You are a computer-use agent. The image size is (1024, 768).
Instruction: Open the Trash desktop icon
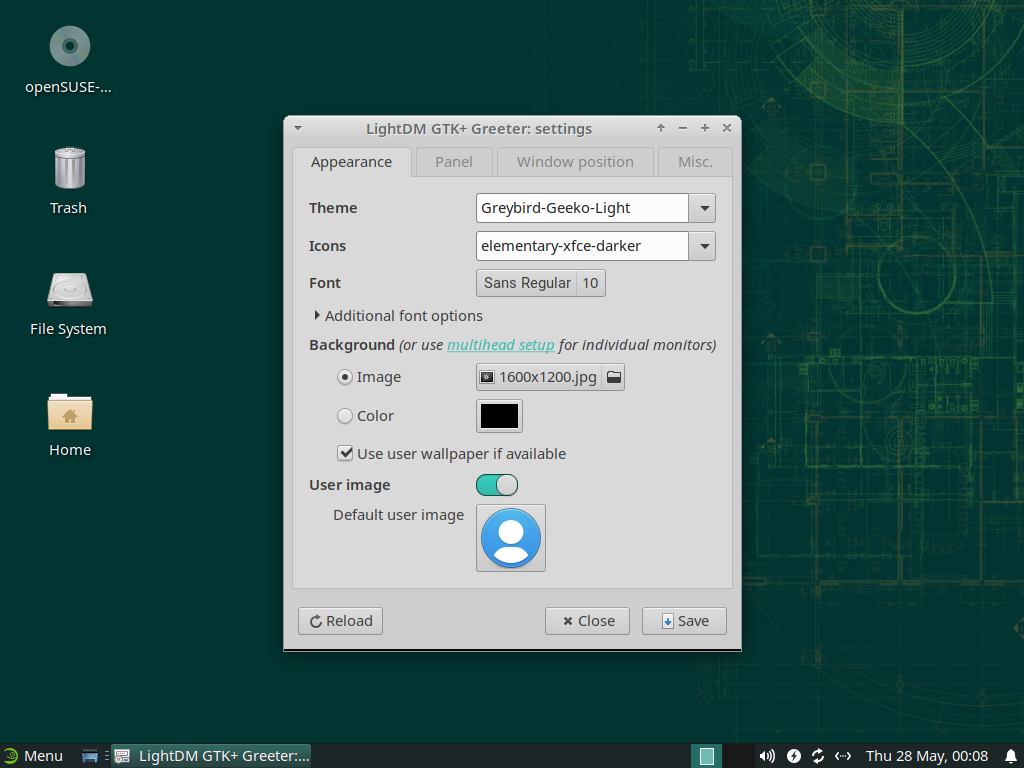tap(69, 168)
